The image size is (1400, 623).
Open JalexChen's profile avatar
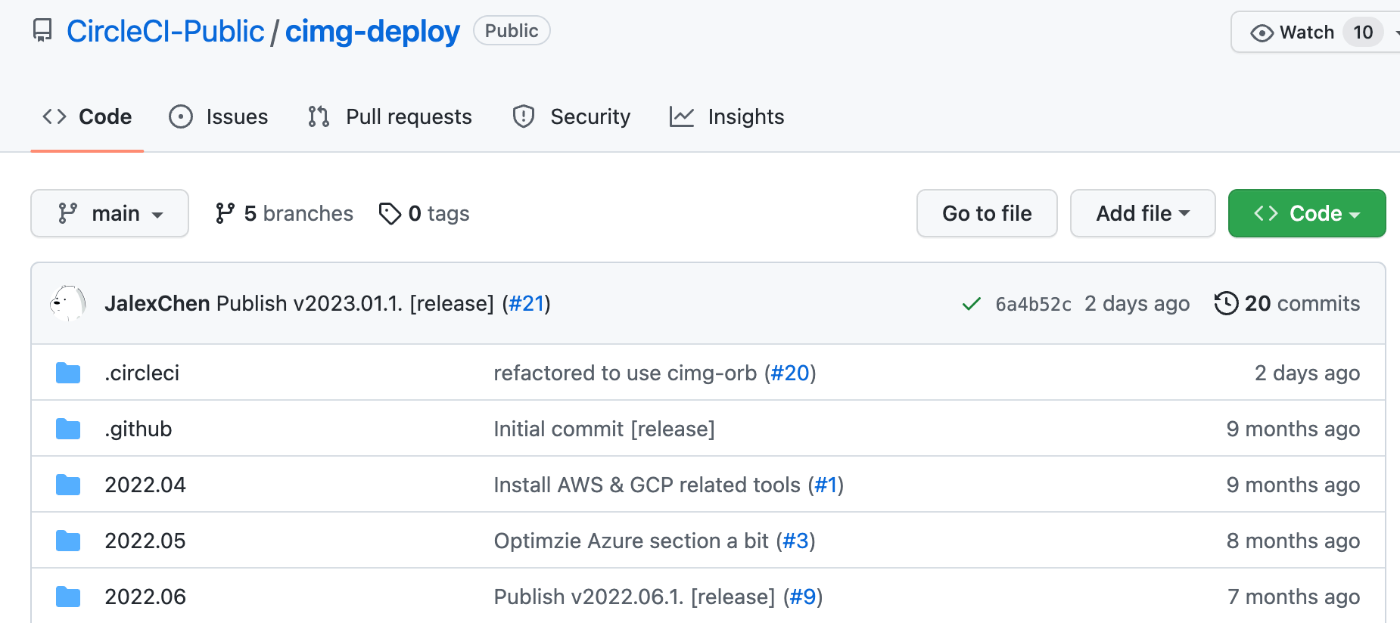tap(68, 303)
